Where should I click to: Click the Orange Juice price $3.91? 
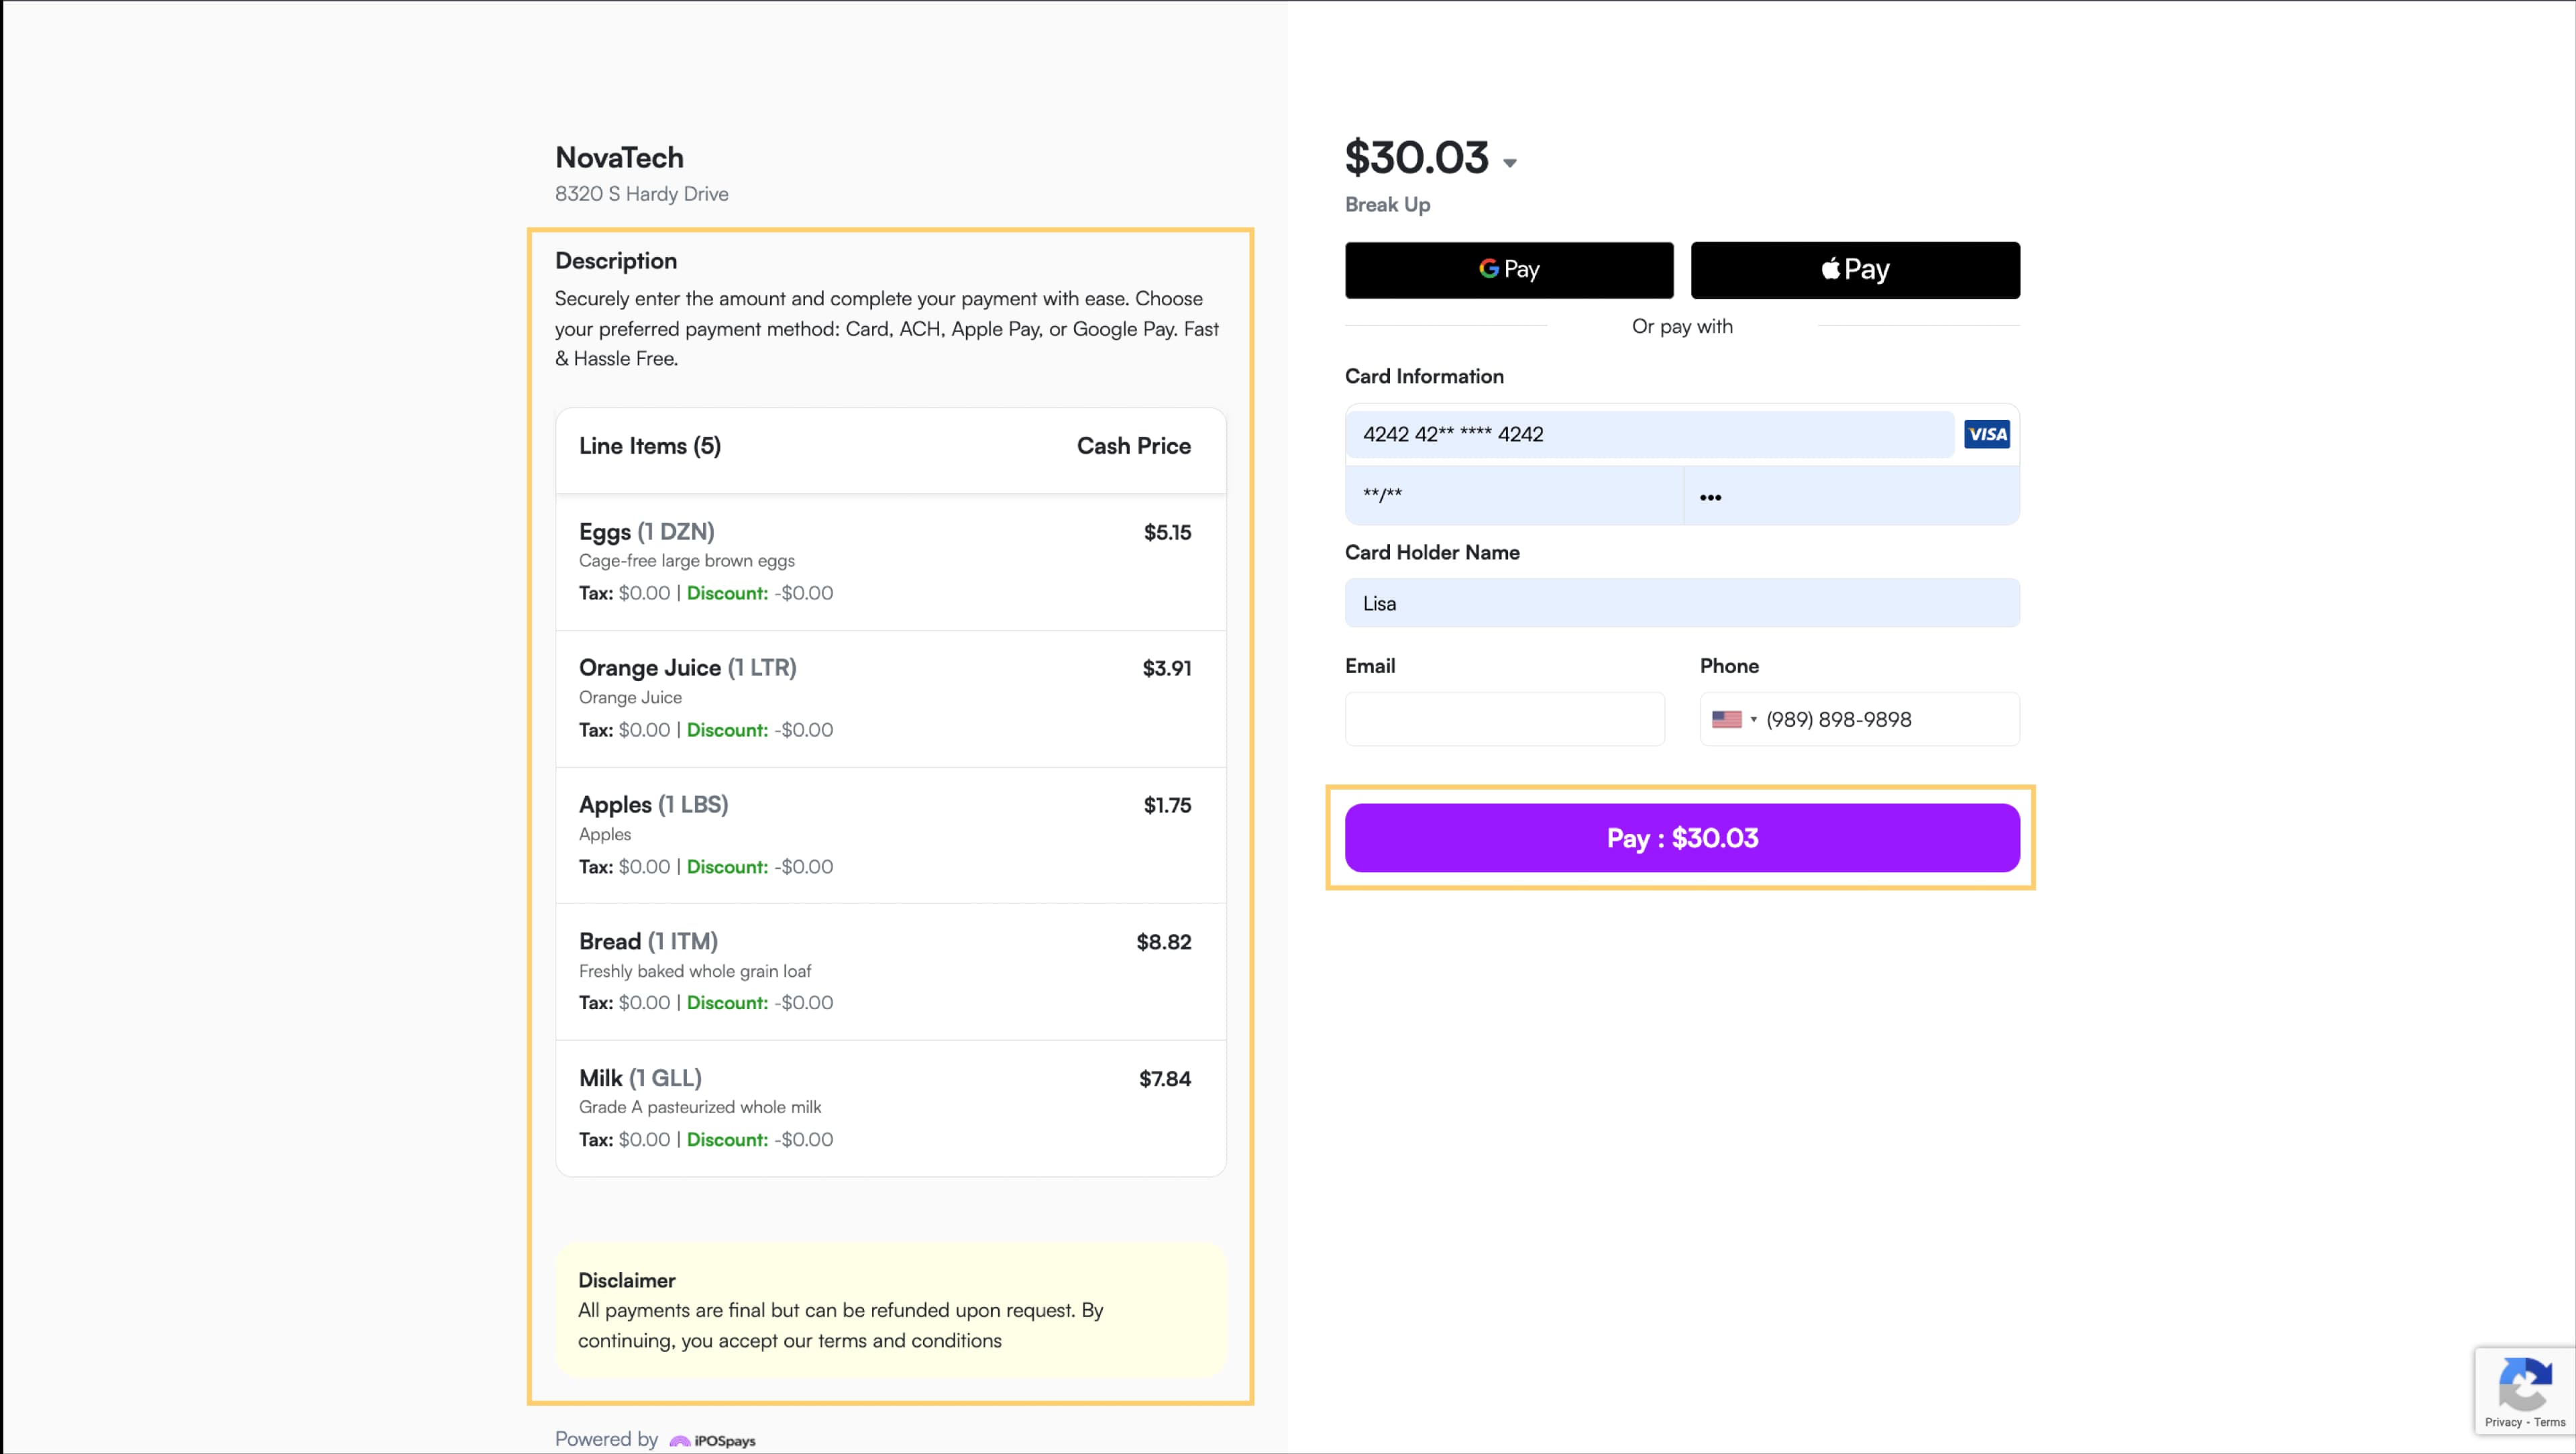coord(1166,668)
